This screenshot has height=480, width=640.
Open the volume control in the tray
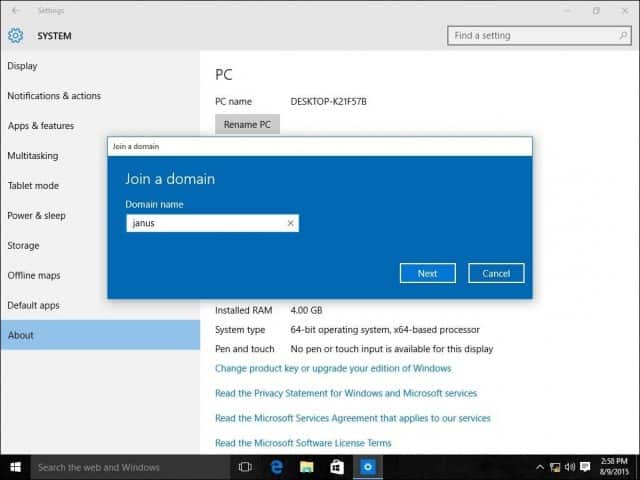point(570,467)
